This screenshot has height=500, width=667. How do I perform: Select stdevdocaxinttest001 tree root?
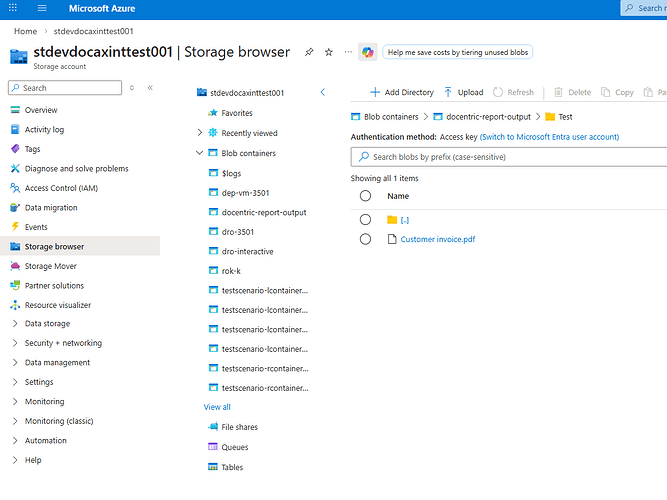coord(240,93)
